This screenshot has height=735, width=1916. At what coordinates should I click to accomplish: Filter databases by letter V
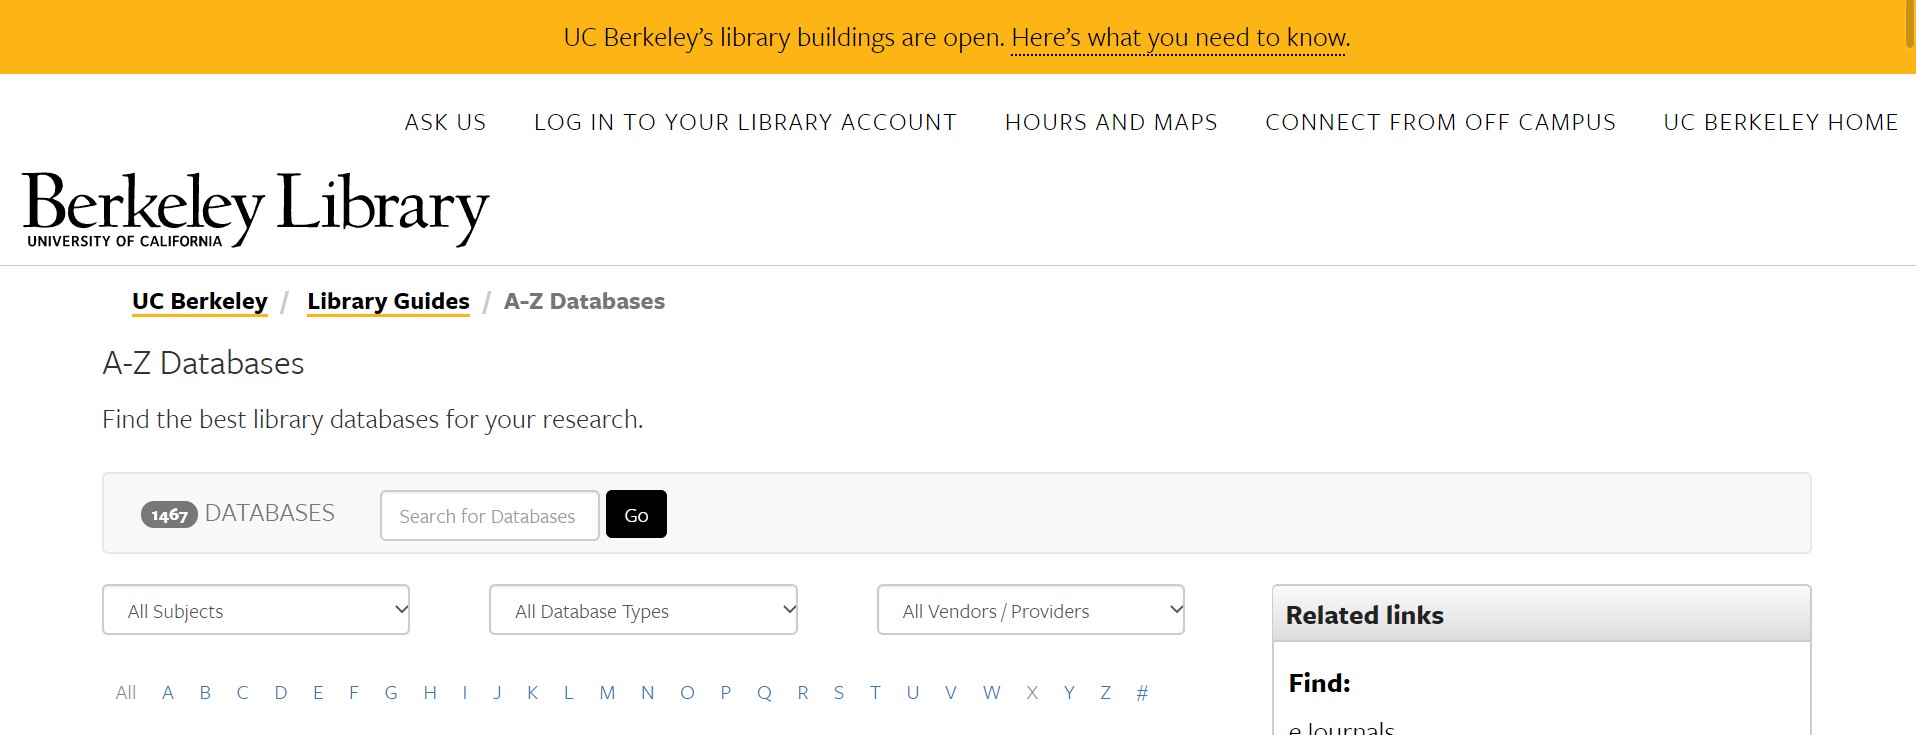(x=951, y=692)
